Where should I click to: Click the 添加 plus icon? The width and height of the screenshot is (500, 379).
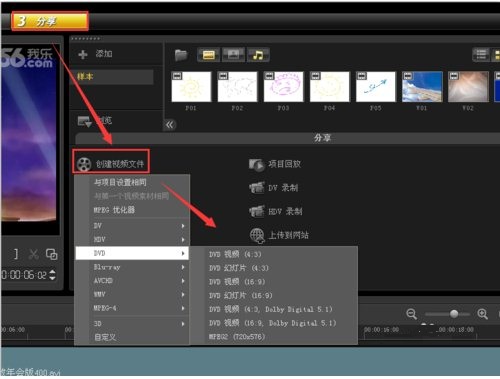pyautogui.click(x=83, y=54)
